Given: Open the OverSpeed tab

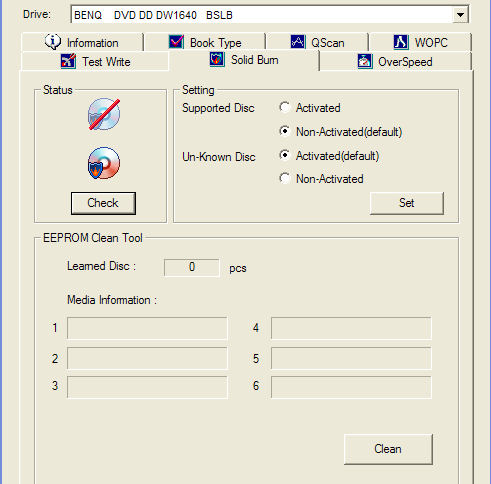Looking at the screenshot, I should 395,61.
